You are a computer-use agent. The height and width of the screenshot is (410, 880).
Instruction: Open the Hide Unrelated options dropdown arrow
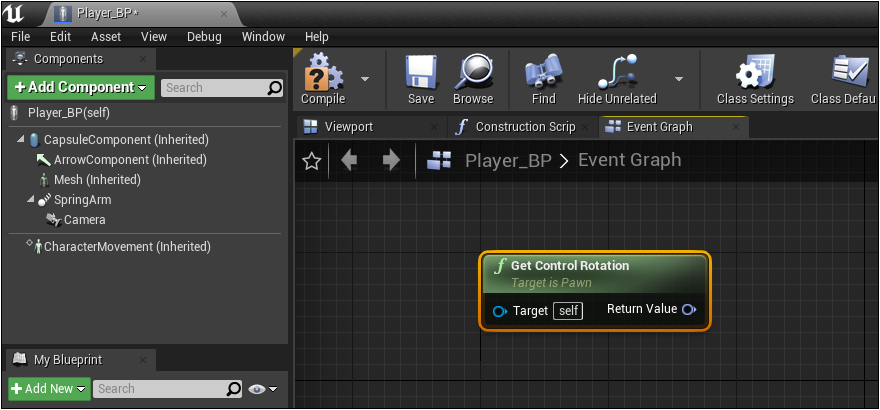(679, 79)
